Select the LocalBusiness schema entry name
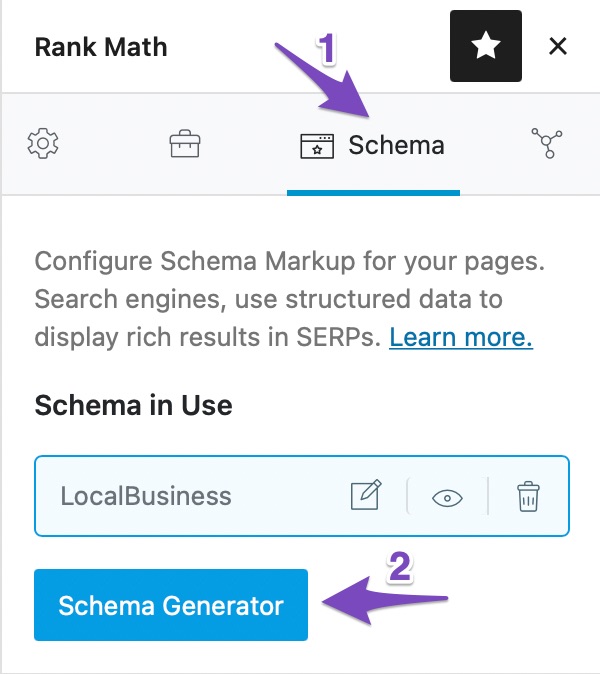600x674 pixels. (146, 496)
